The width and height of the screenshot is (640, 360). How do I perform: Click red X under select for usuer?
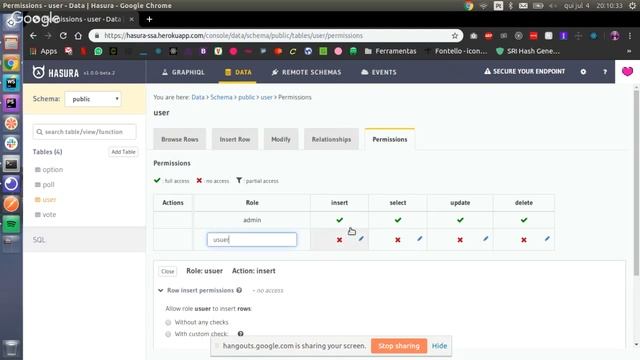pos(398,240)
